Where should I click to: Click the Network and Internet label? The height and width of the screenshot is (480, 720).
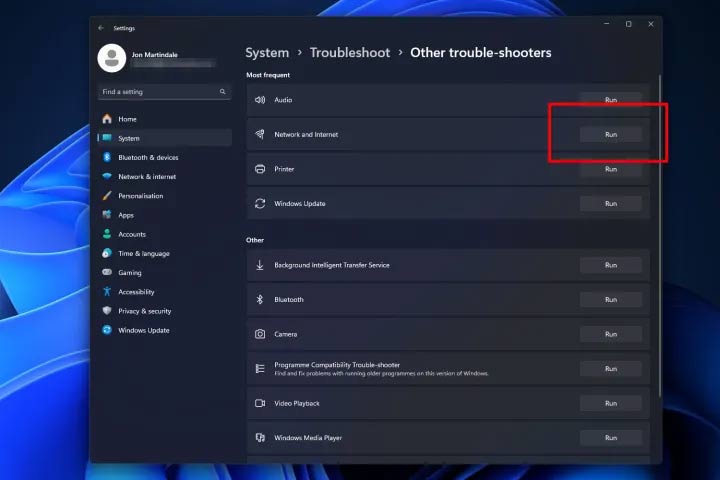(306, 135)
